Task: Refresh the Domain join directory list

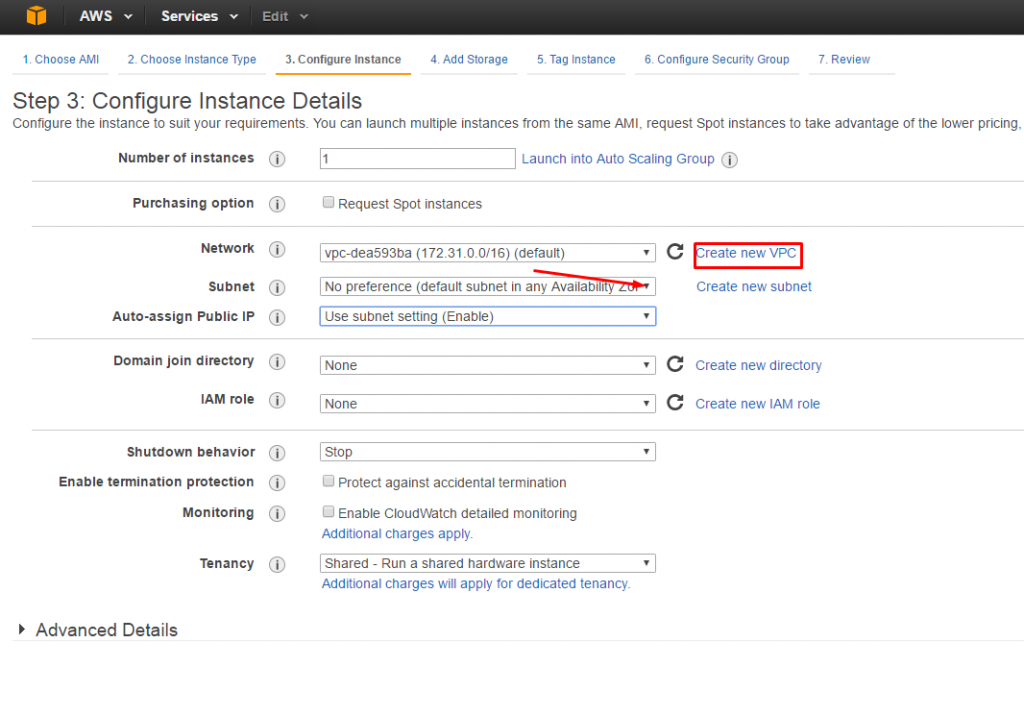Action: coord(674,365)
